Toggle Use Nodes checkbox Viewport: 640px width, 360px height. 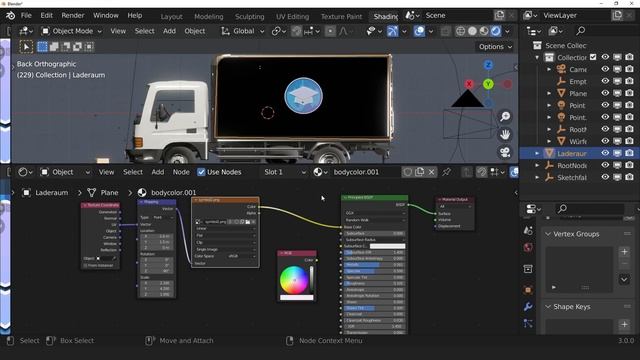(x=201, y=172)
